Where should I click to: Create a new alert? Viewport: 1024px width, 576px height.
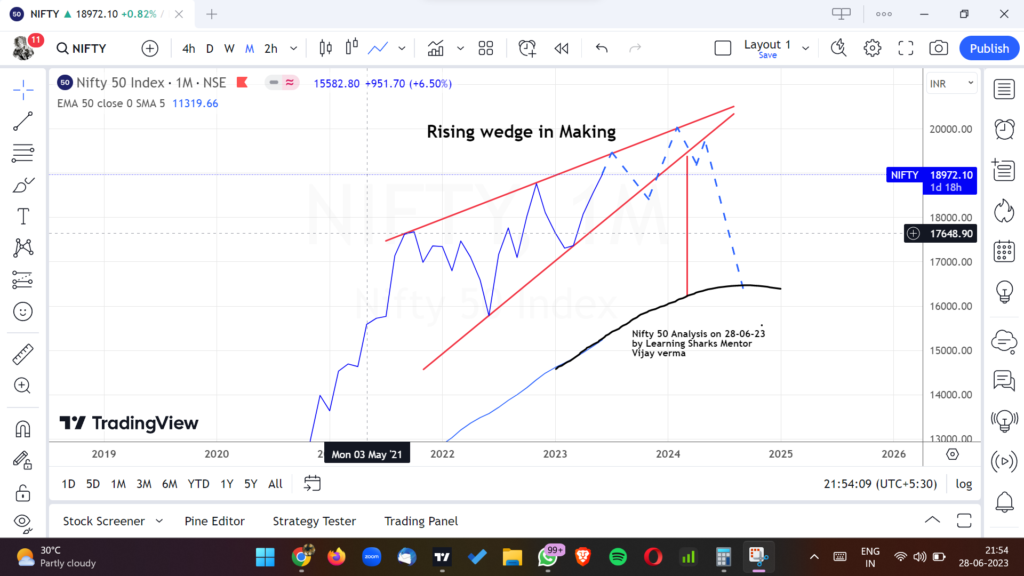(527, 48)
